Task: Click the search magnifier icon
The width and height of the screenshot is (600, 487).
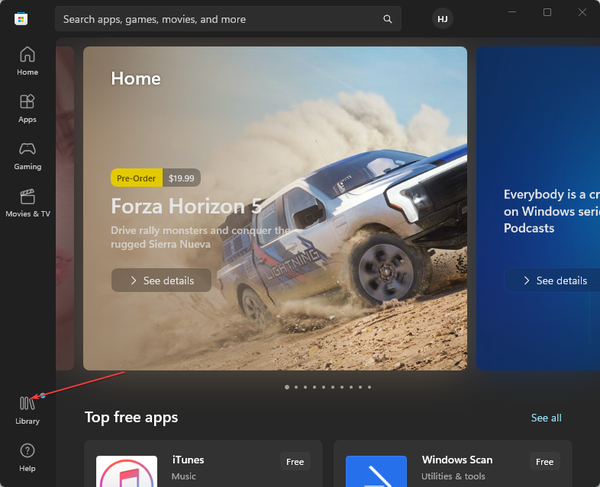Action: pos(387,19)
